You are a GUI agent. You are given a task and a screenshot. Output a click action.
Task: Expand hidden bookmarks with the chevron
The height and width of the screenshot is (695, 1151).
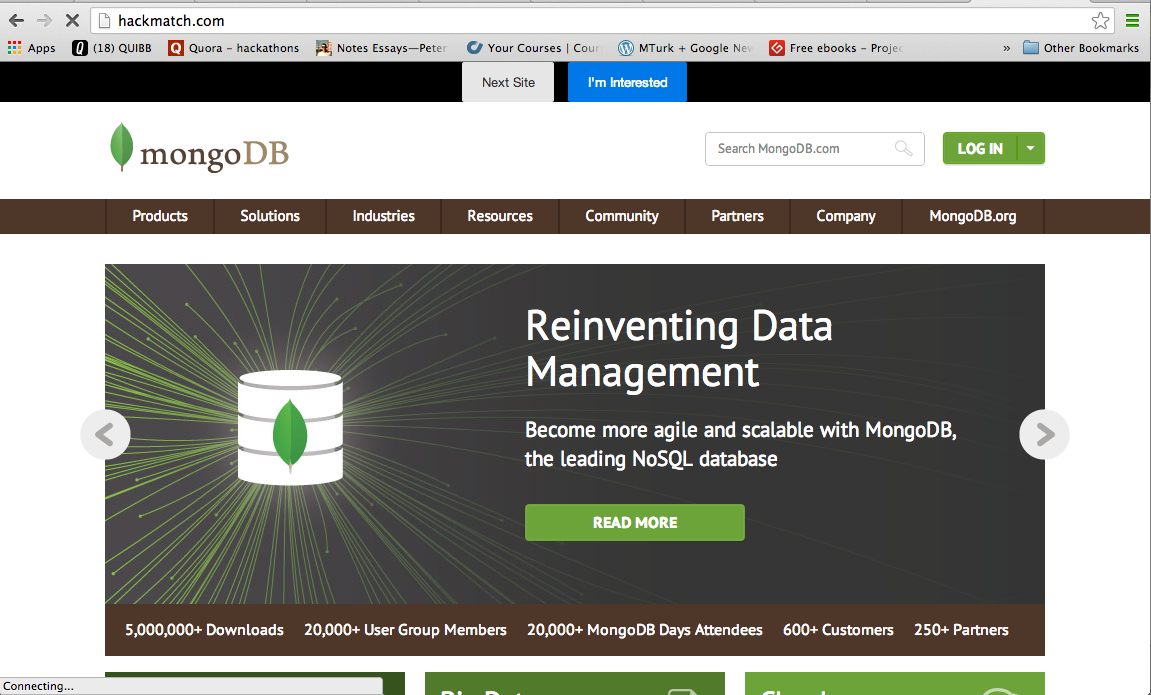[1006, 48]
